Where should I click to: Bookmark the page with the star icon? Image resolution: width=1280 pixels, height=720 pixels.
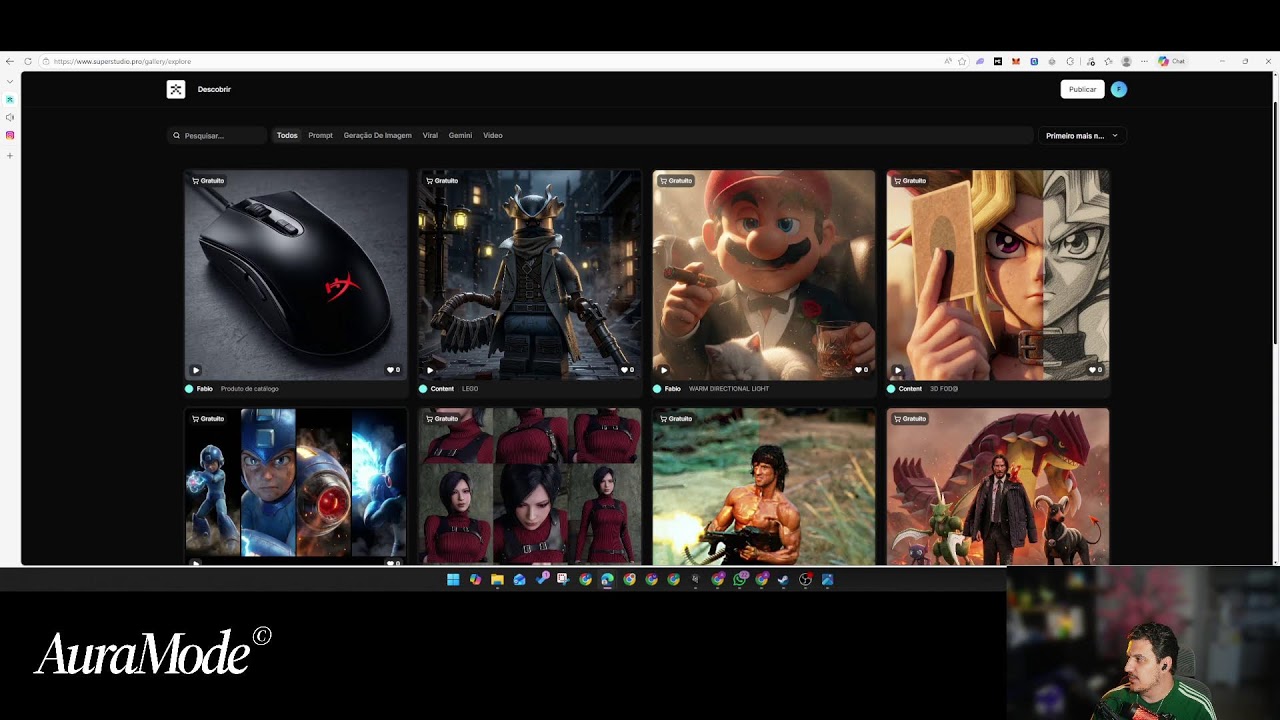point(962,61)
